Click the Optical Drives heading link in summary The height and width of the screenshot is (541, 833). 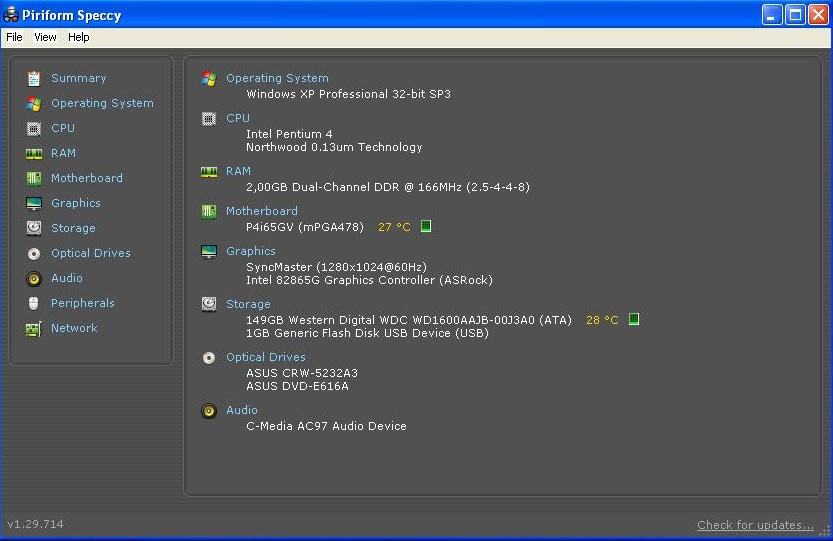266,357
